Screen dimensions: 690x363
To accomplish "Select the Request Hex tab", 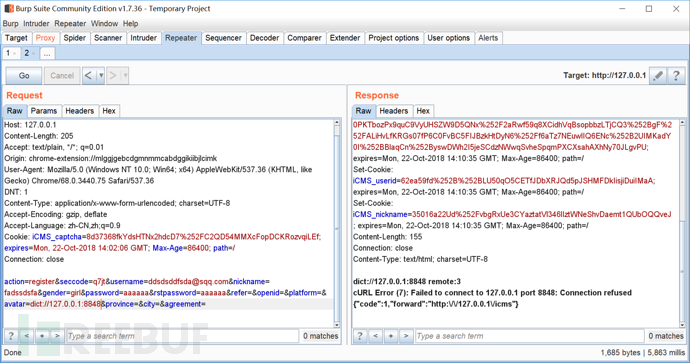I will (x=109, y=111).
